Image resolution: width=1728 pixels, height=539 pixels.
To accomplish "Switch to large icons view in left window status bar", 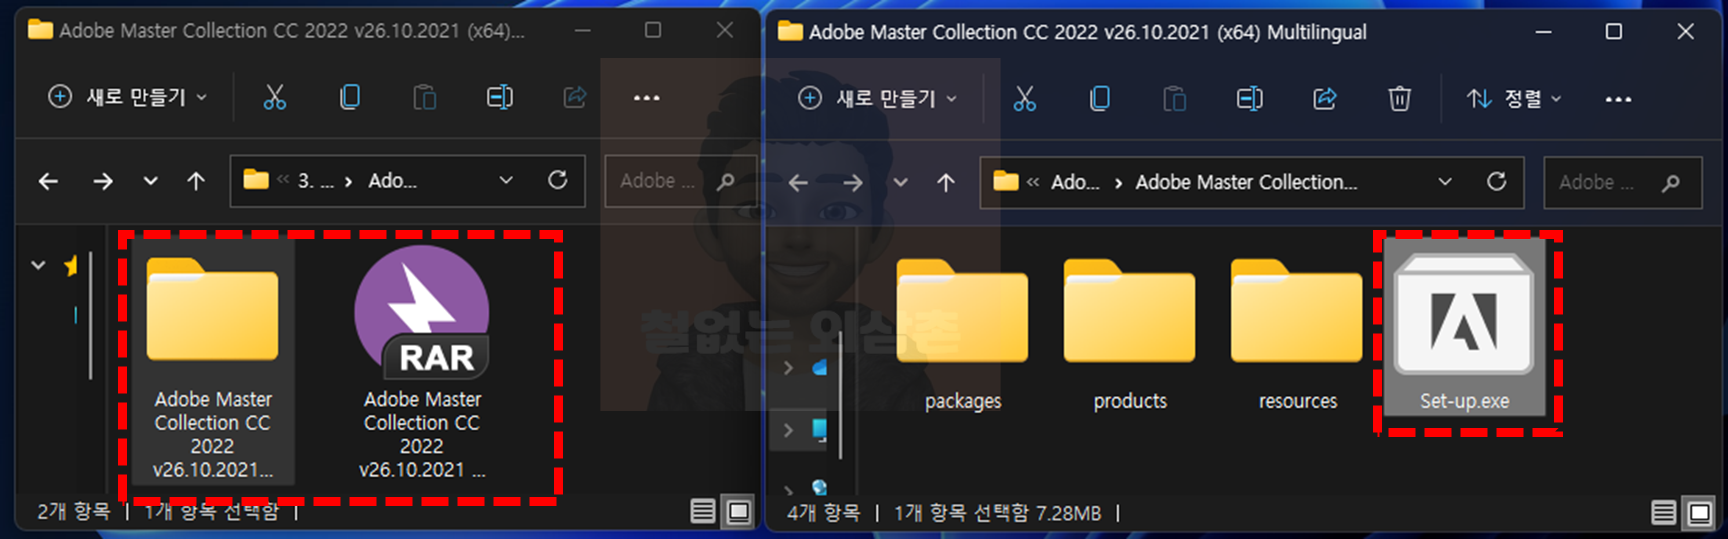I will coord(738,512).
